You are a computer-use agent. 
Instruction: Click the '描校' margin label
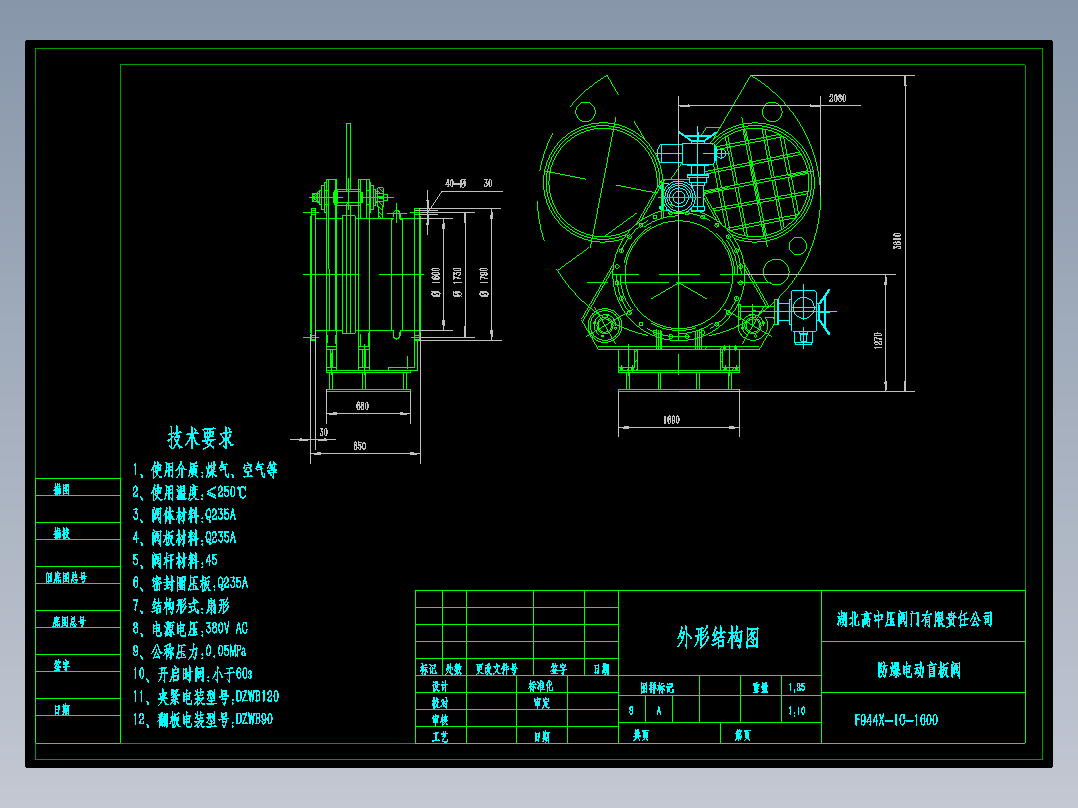click(x=62, y=533)
